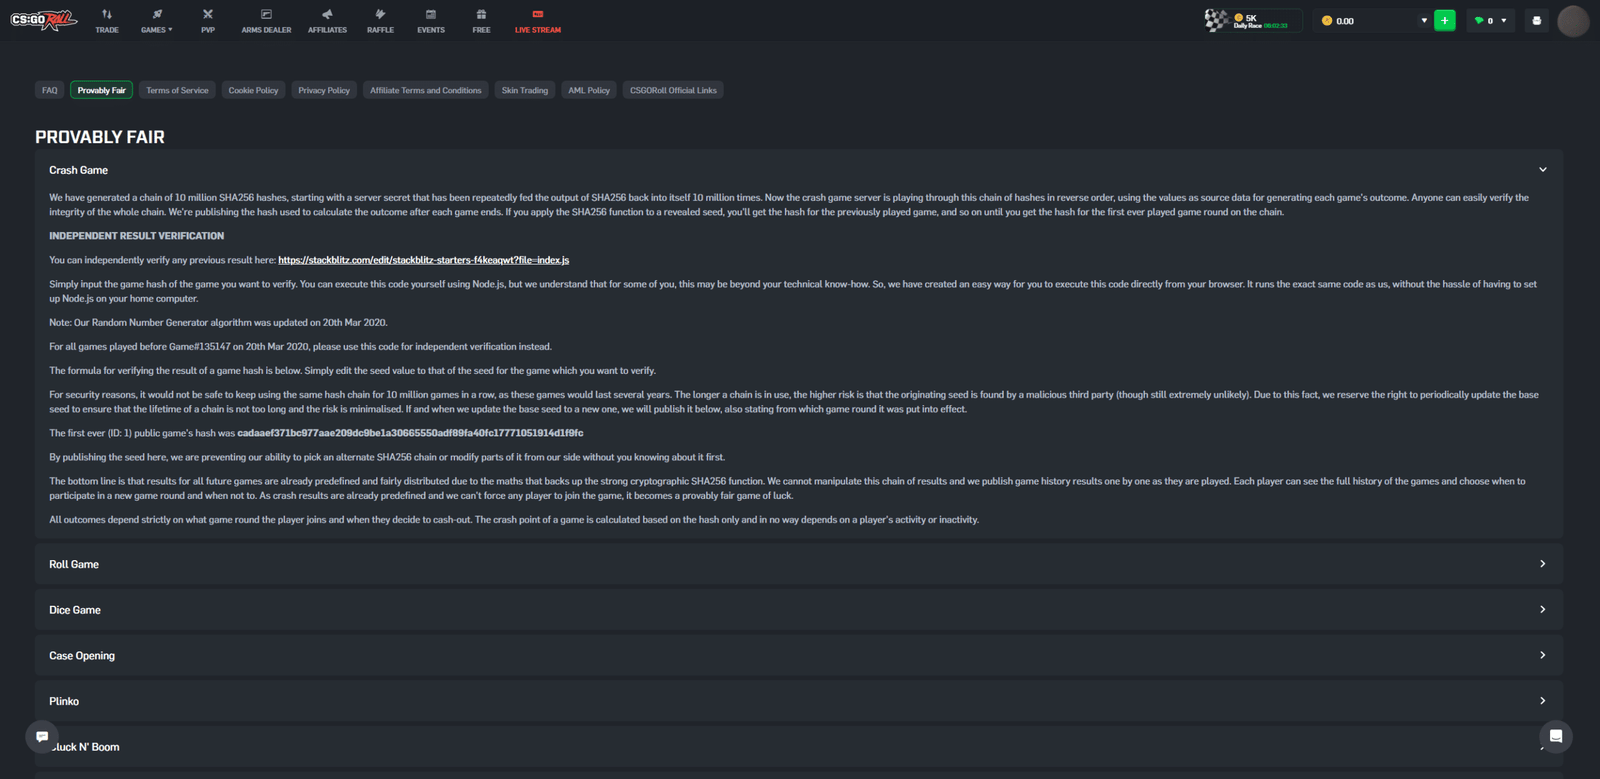Open the Raffle lightning icon
Screen dimensions: 1600x779
pos(380,15)
